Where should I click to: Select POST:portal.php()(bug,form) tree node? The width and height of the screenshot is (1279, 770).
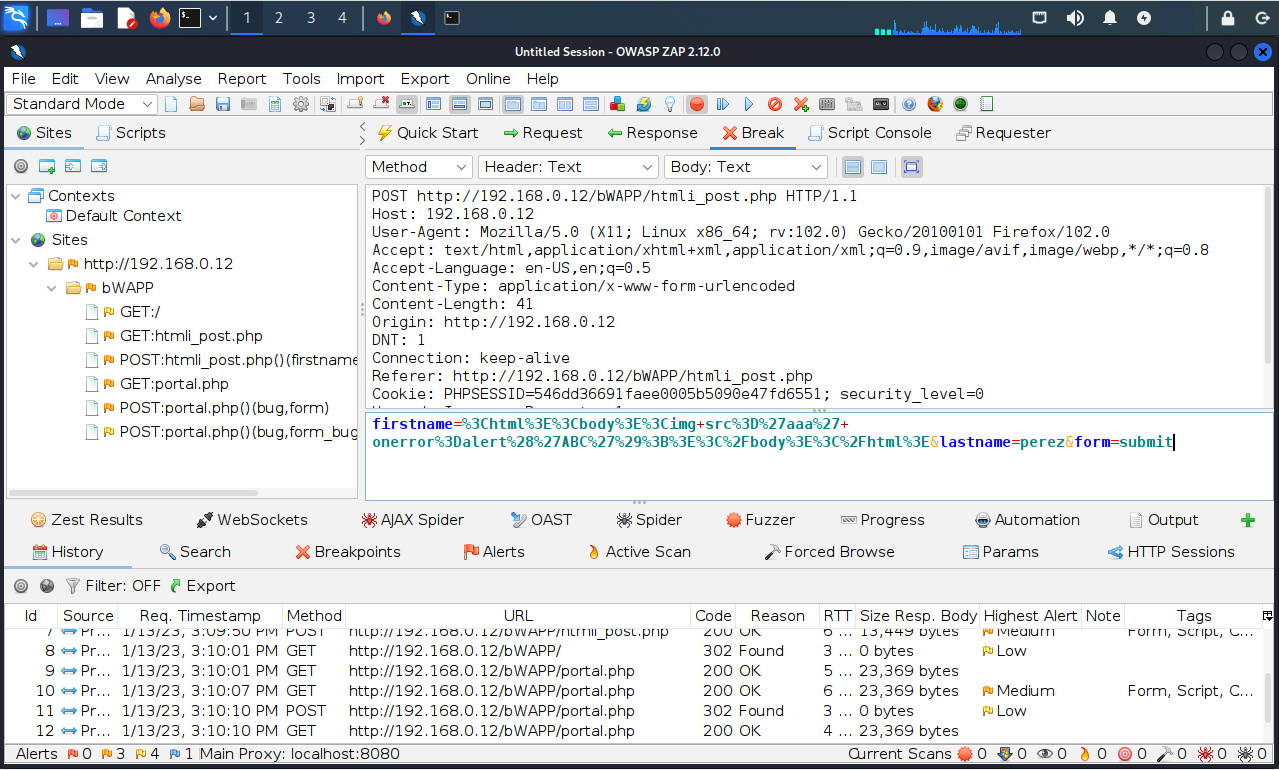coord(224,408)
